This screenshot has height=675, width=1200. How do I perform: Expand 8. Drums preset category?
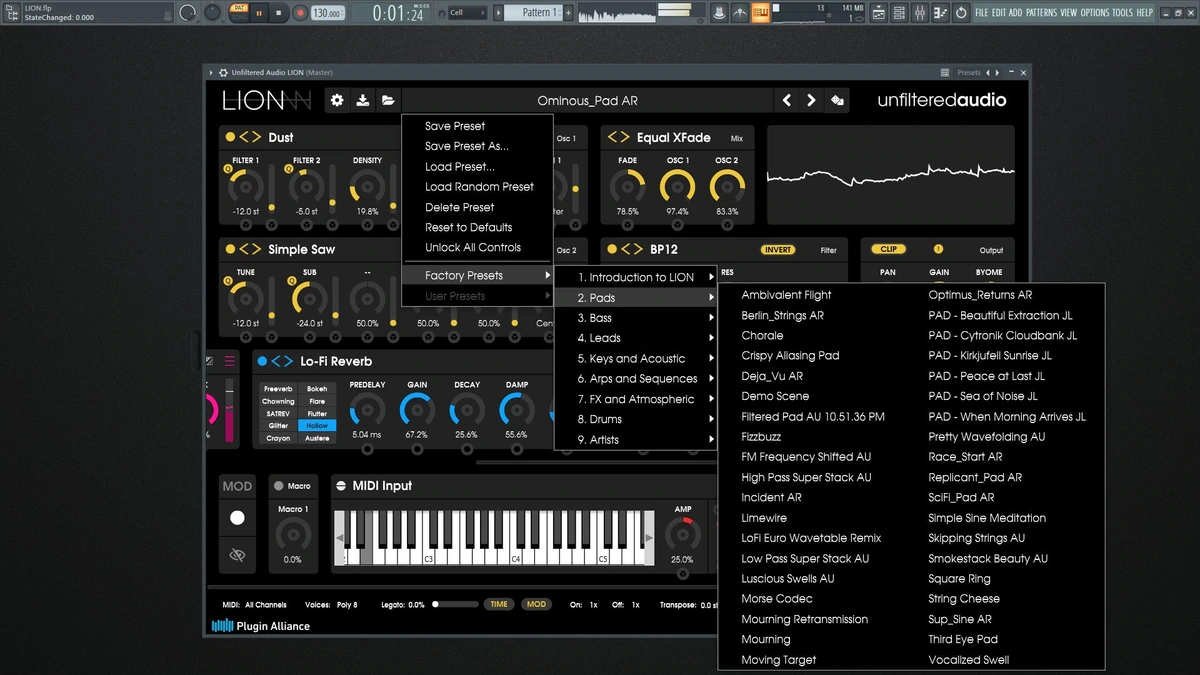636,419
